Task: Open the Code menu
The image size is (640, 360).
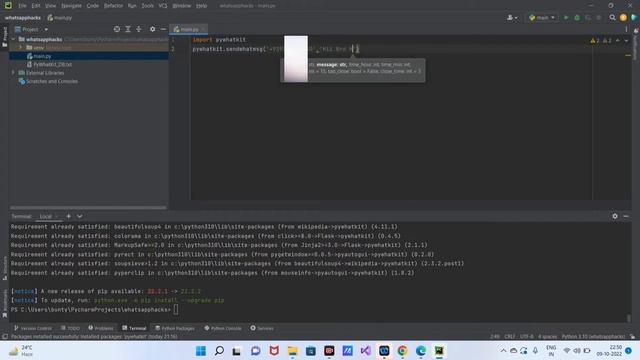Action: tap(93, 6)
